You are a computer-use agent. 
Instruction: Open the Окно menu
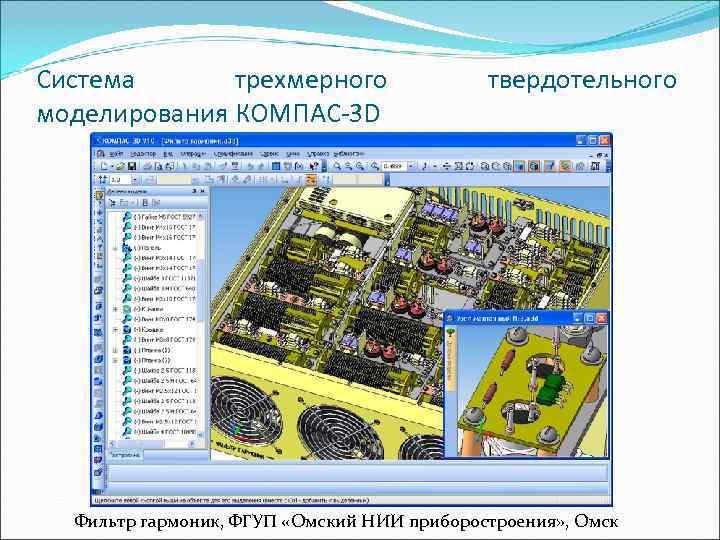click(292, 154)
